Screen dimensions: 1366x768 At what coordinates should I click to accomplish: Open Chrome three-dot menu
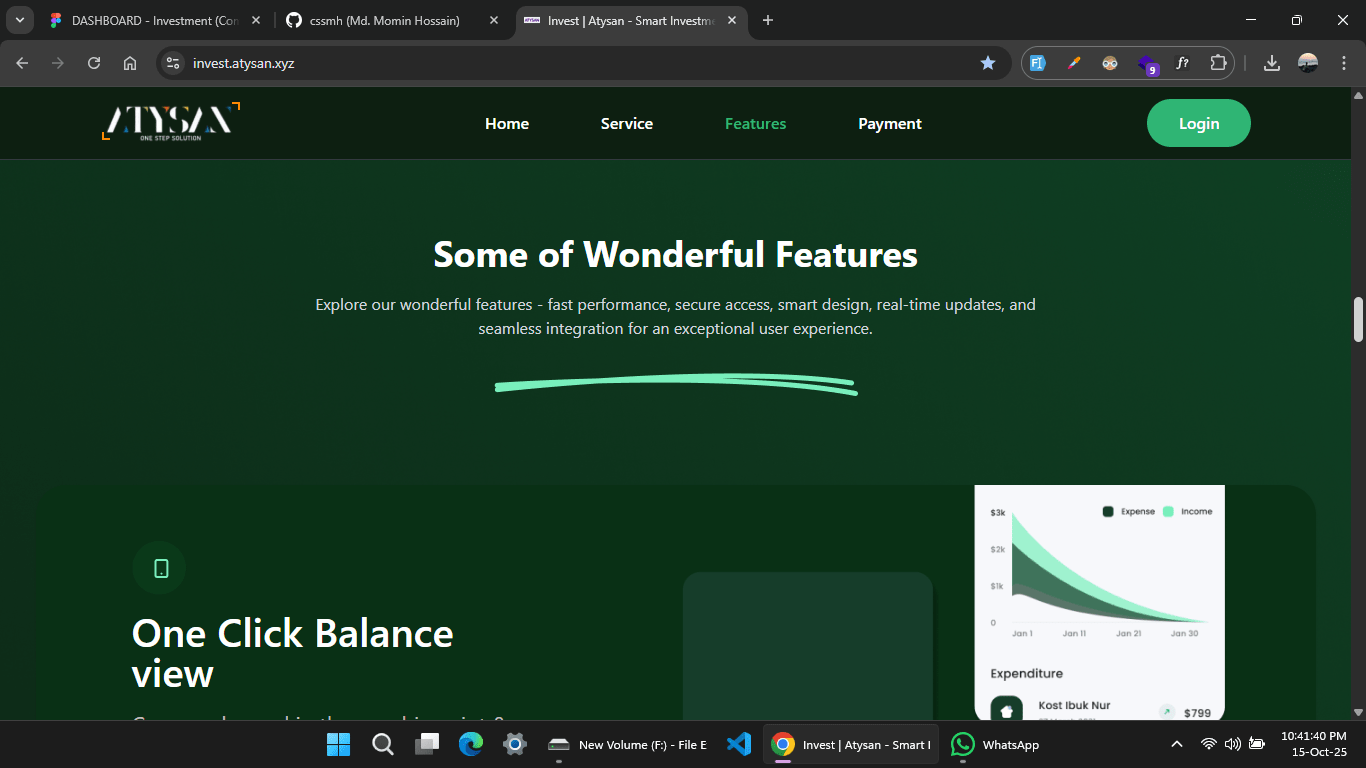tap(1340, 63)
